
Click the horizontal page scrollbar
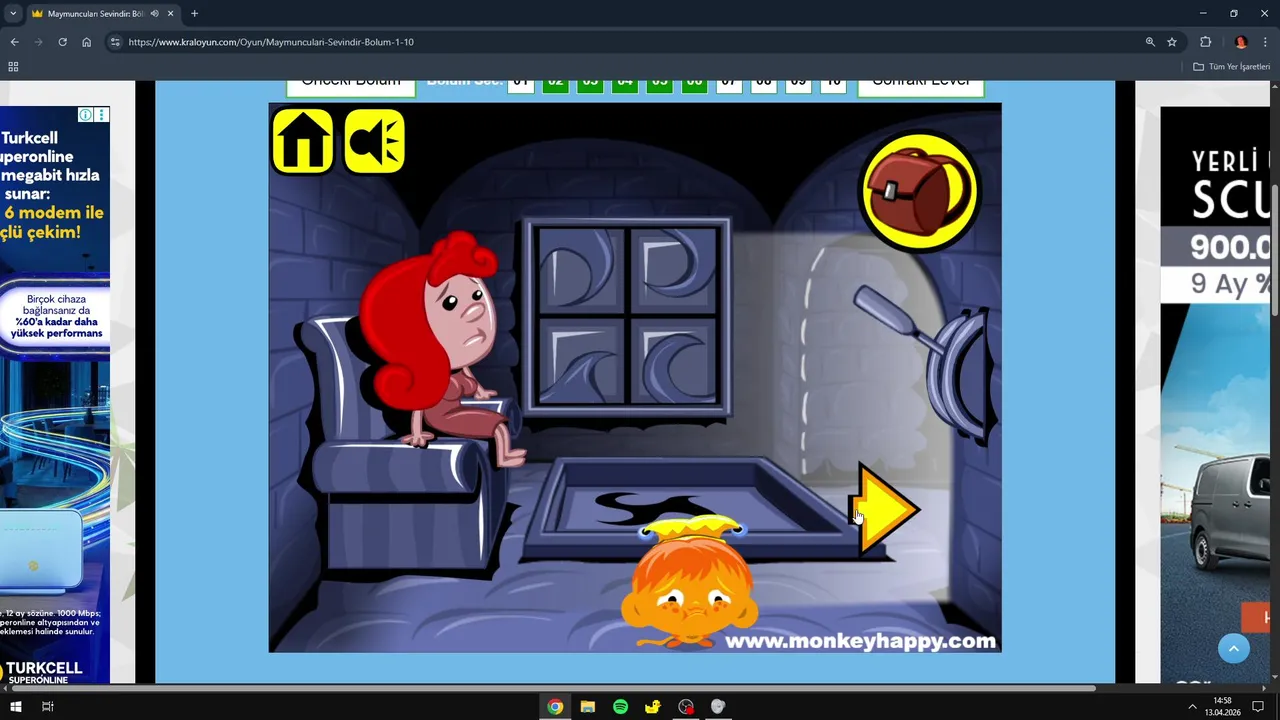tap(552, 688)
